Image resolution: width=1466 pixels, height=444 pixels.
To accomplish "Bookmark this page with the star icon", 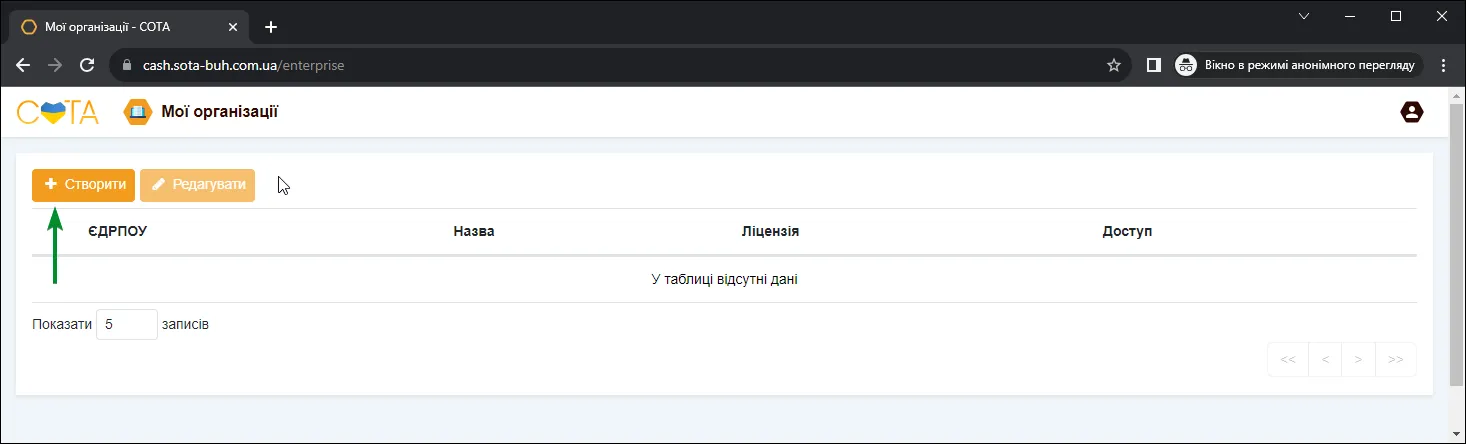I will tap(1113, 65).
